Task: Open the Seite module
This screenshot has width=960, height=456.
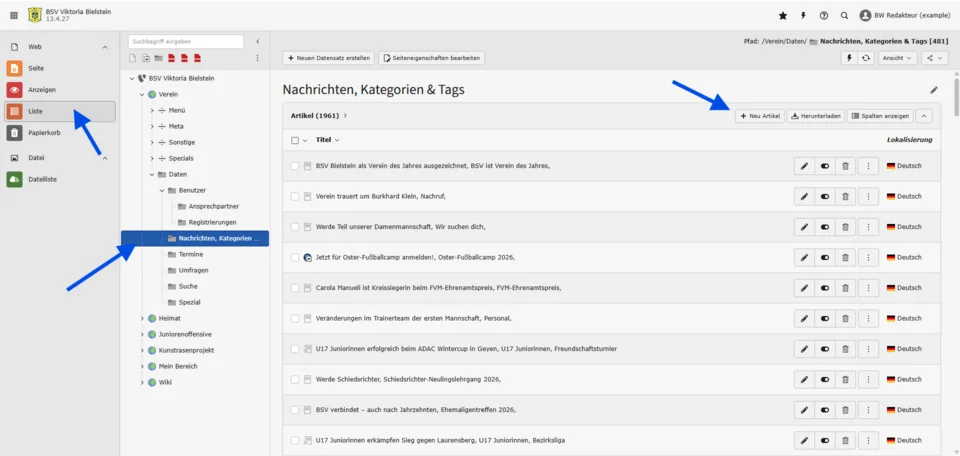Action: tap(36, 68)
